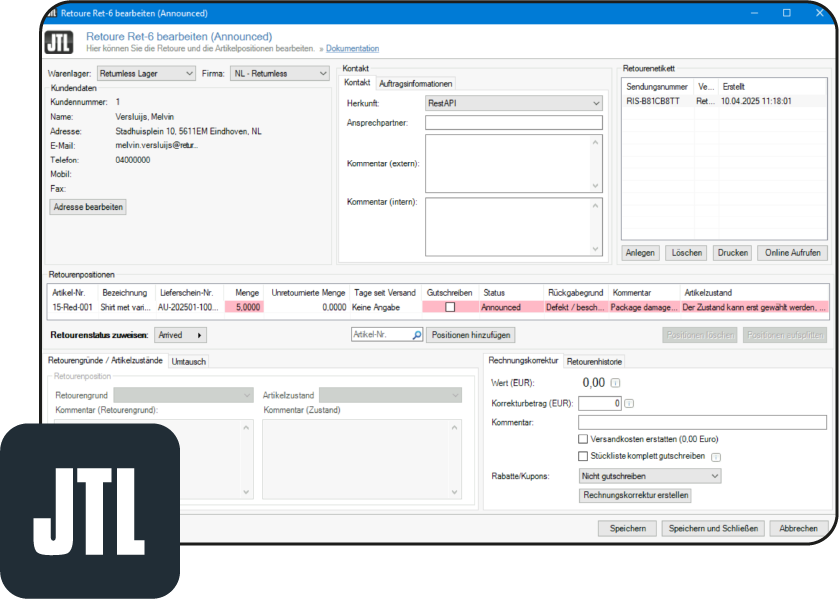Image resolution: width=839 pixels, height=599 pixels.
Task: Click the Anlegen button
Action: [640, 253]
